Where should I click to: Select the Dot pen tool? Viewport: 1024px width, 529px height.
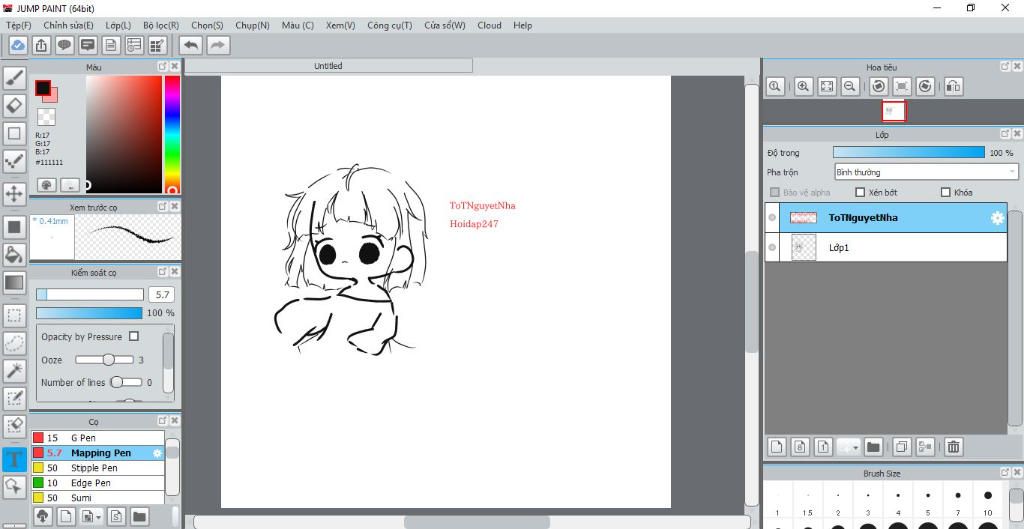click(14, 161)
